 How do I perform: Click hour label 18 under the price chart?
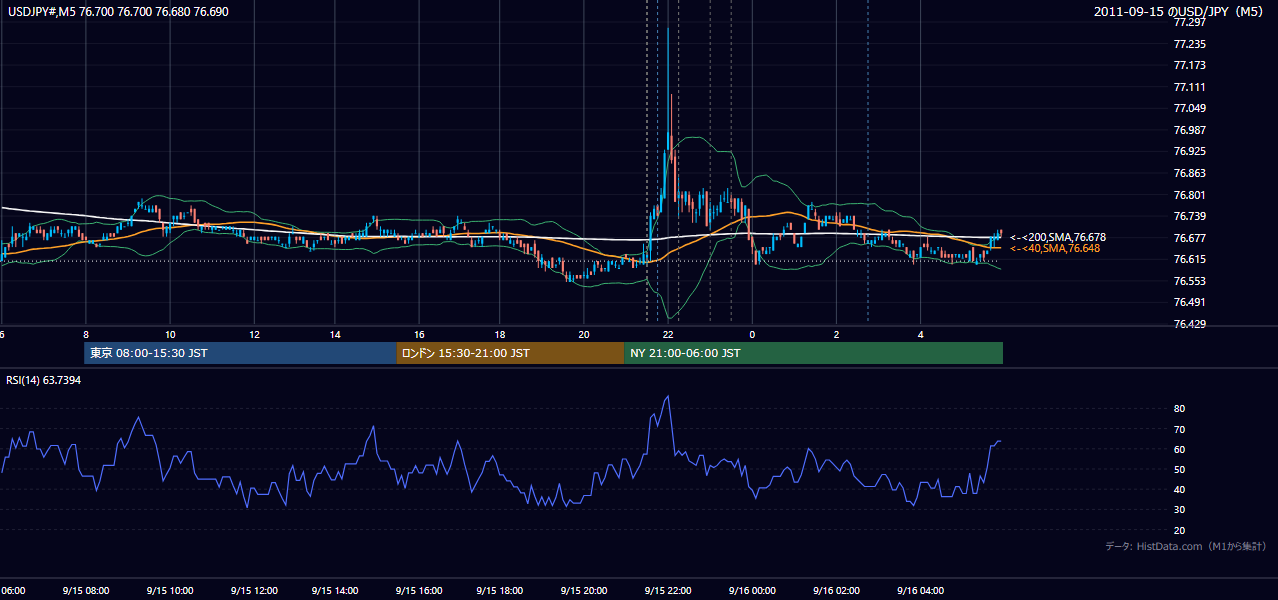501,335
